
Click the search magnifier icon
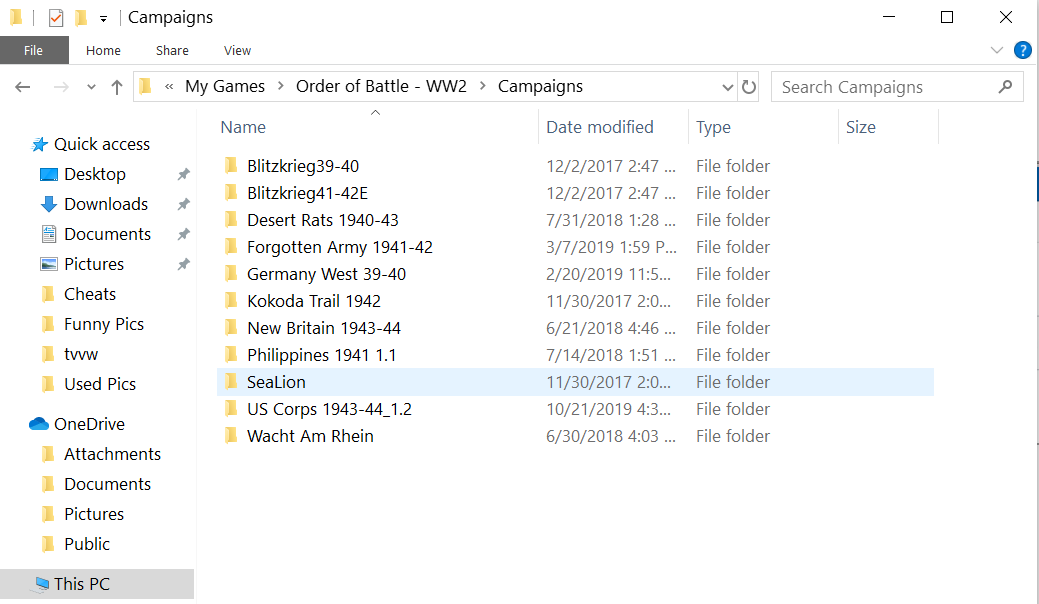coord(1006,87)
